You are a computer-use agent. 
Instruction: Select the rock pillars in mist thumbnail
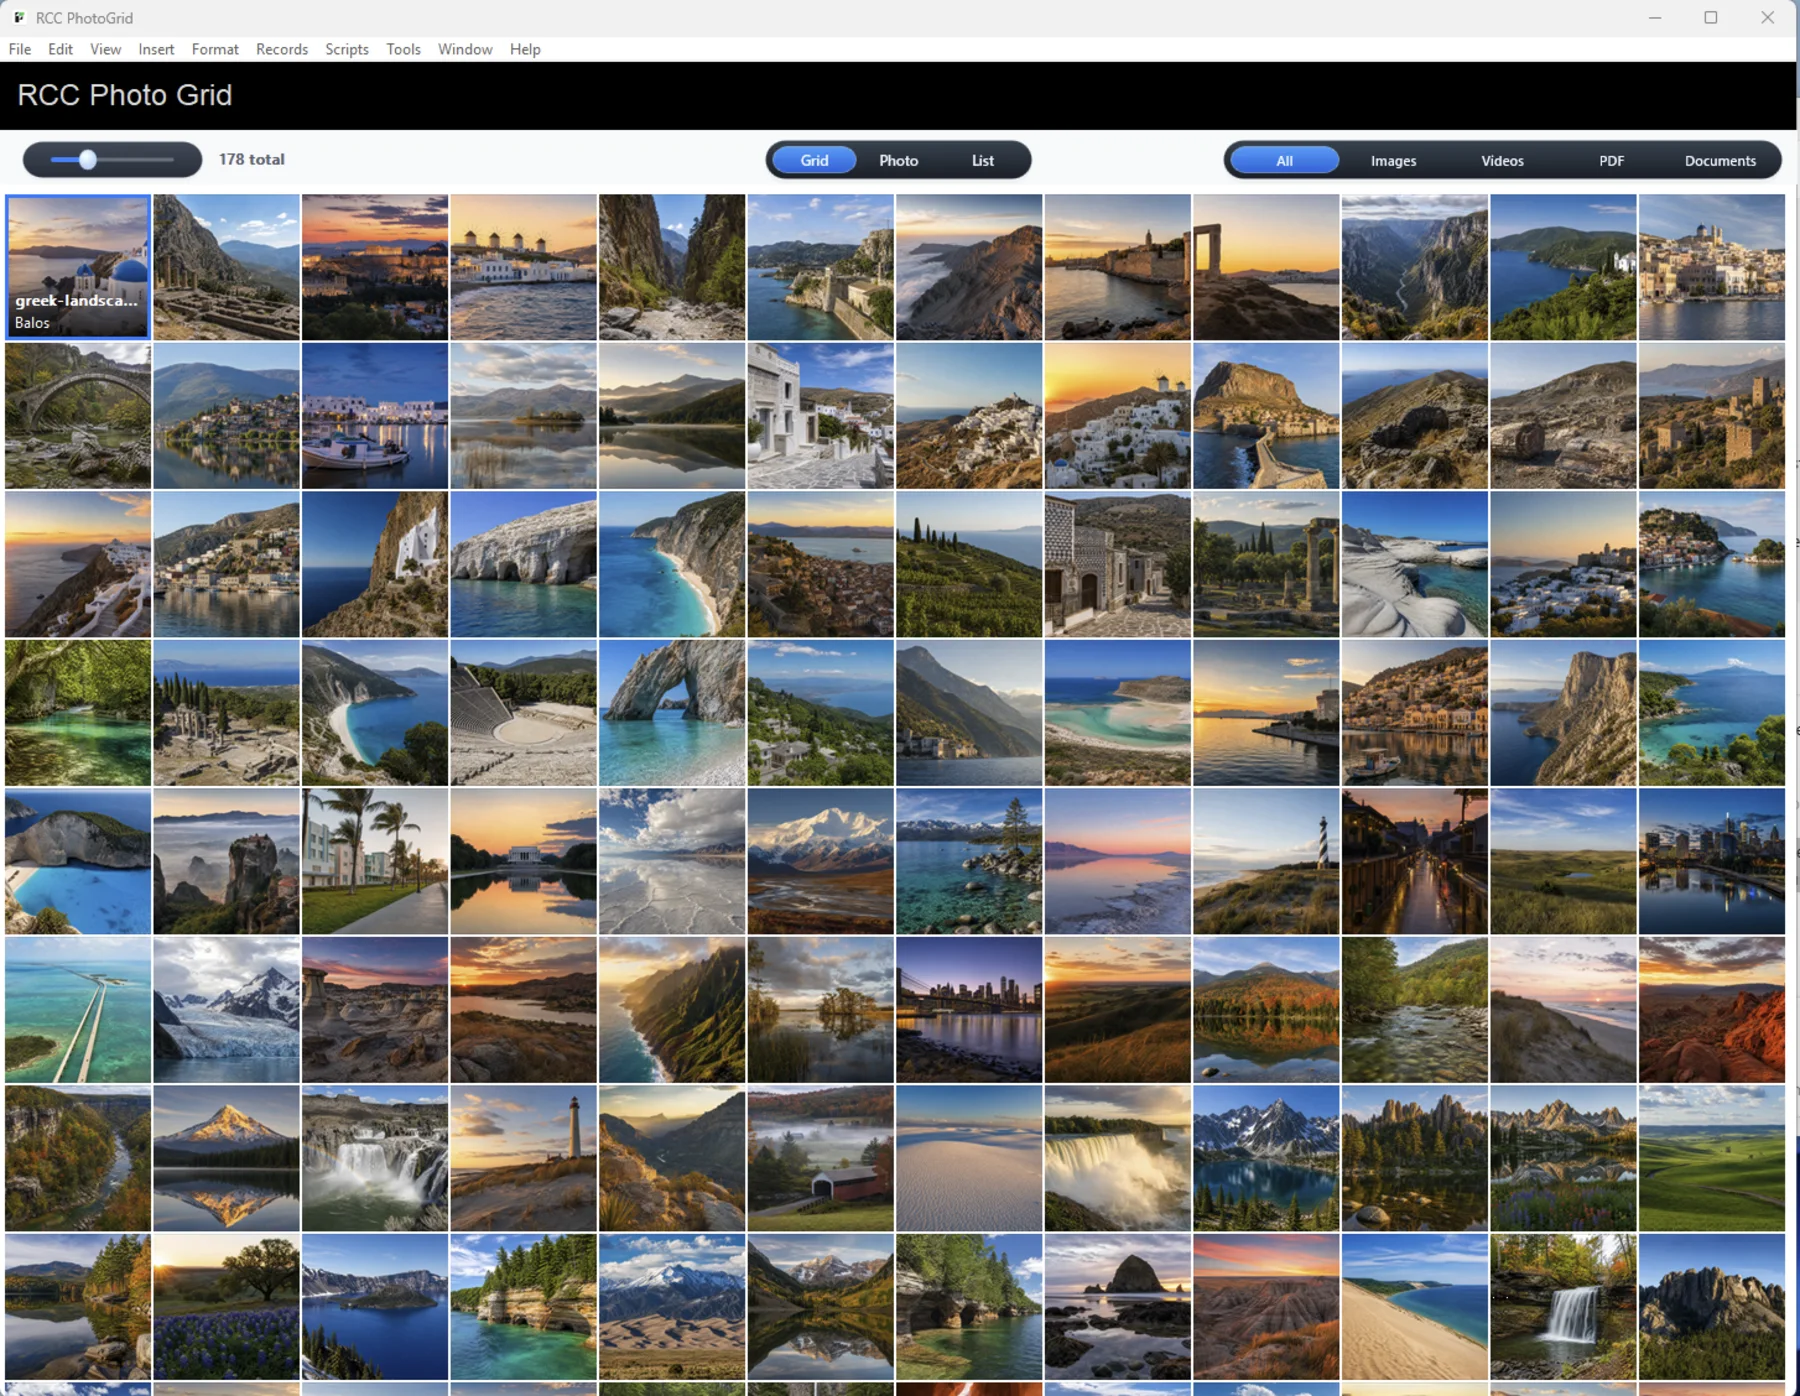tap(226, 861)
